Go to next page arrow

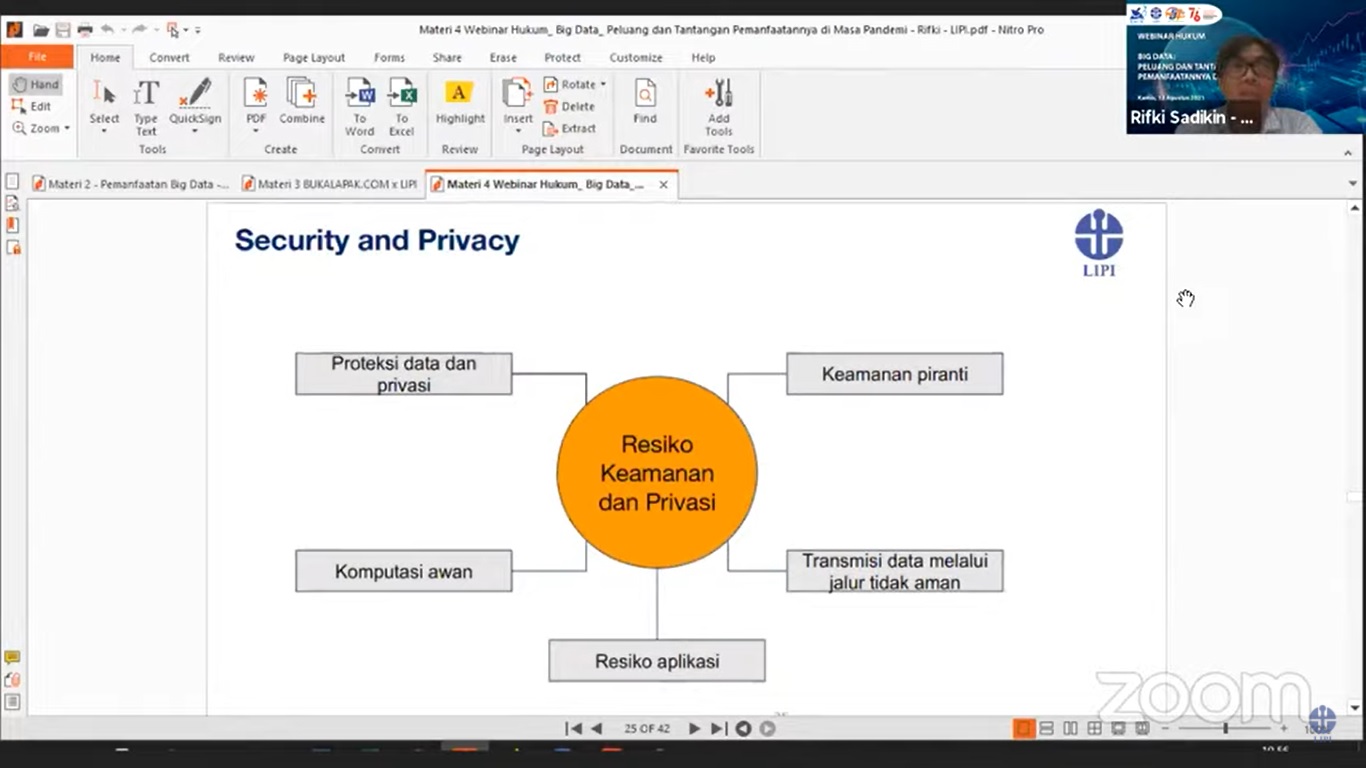[x=694, y=729]
